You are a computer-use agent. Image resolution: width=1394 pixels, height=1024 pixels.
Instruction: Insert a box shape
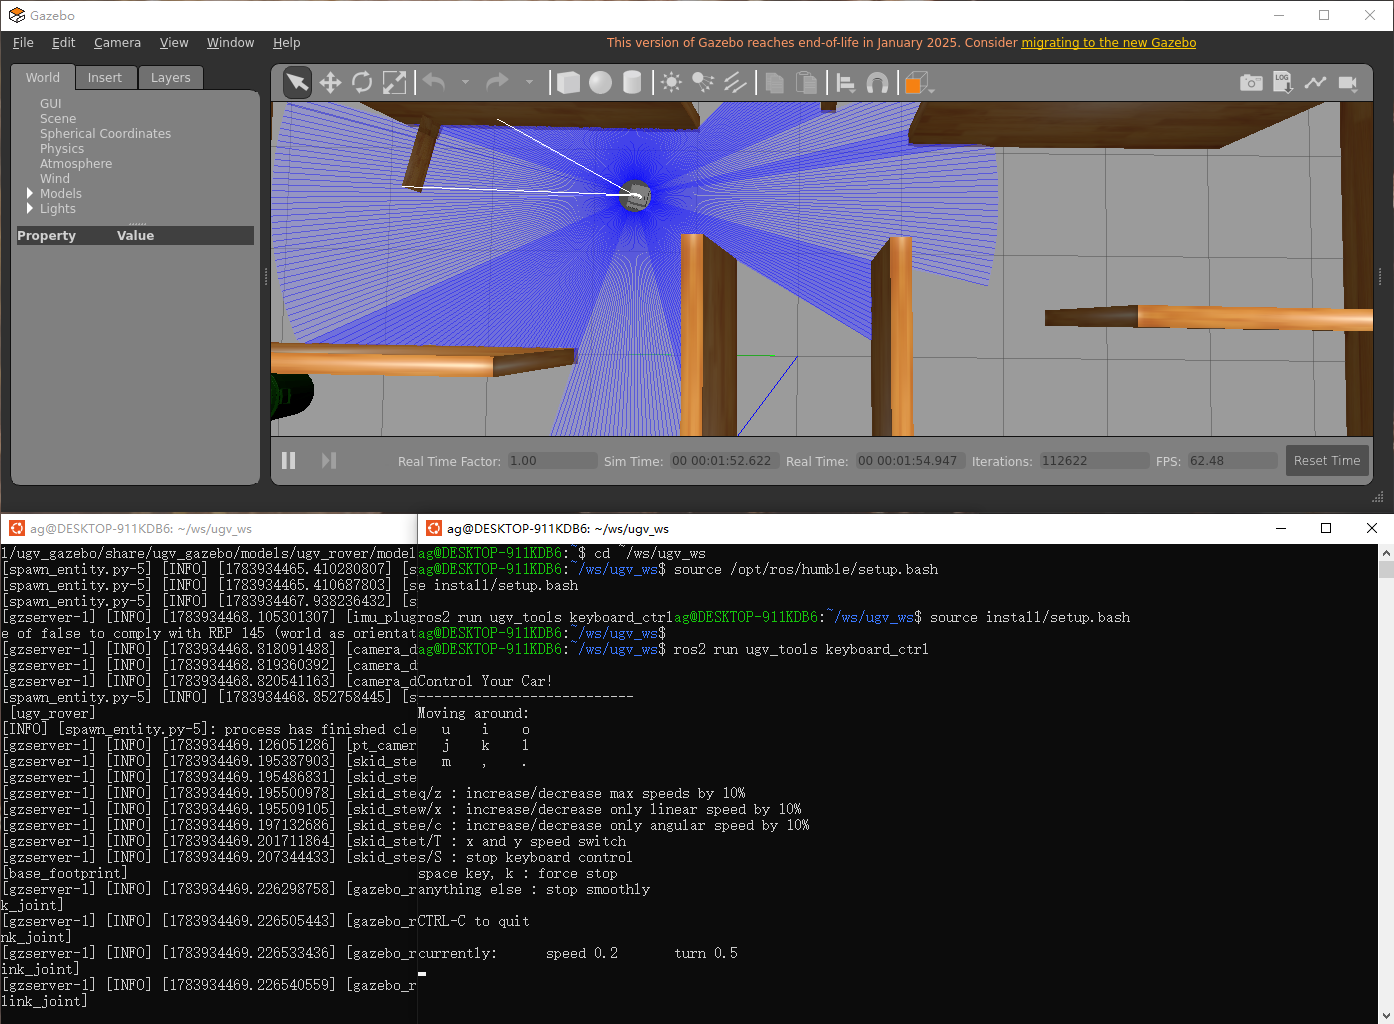568,83
